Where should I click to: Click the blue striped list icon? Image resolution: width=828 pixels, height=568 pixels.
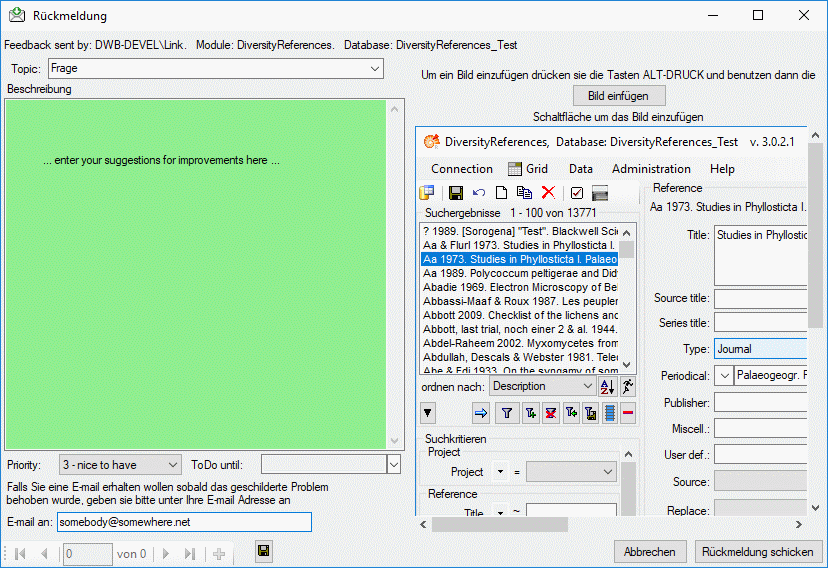pyautogui.click(x=609, y=413)
